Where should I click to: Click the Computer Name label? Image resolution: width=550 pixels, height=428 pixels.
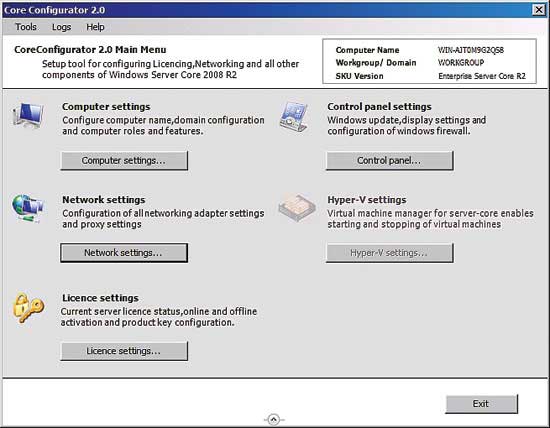(x=367, y=50)
